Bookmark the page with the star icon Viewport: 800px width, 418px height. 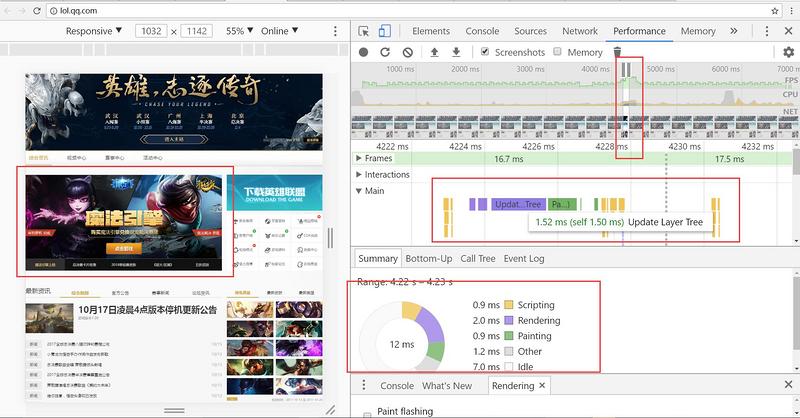coord(775,11)
